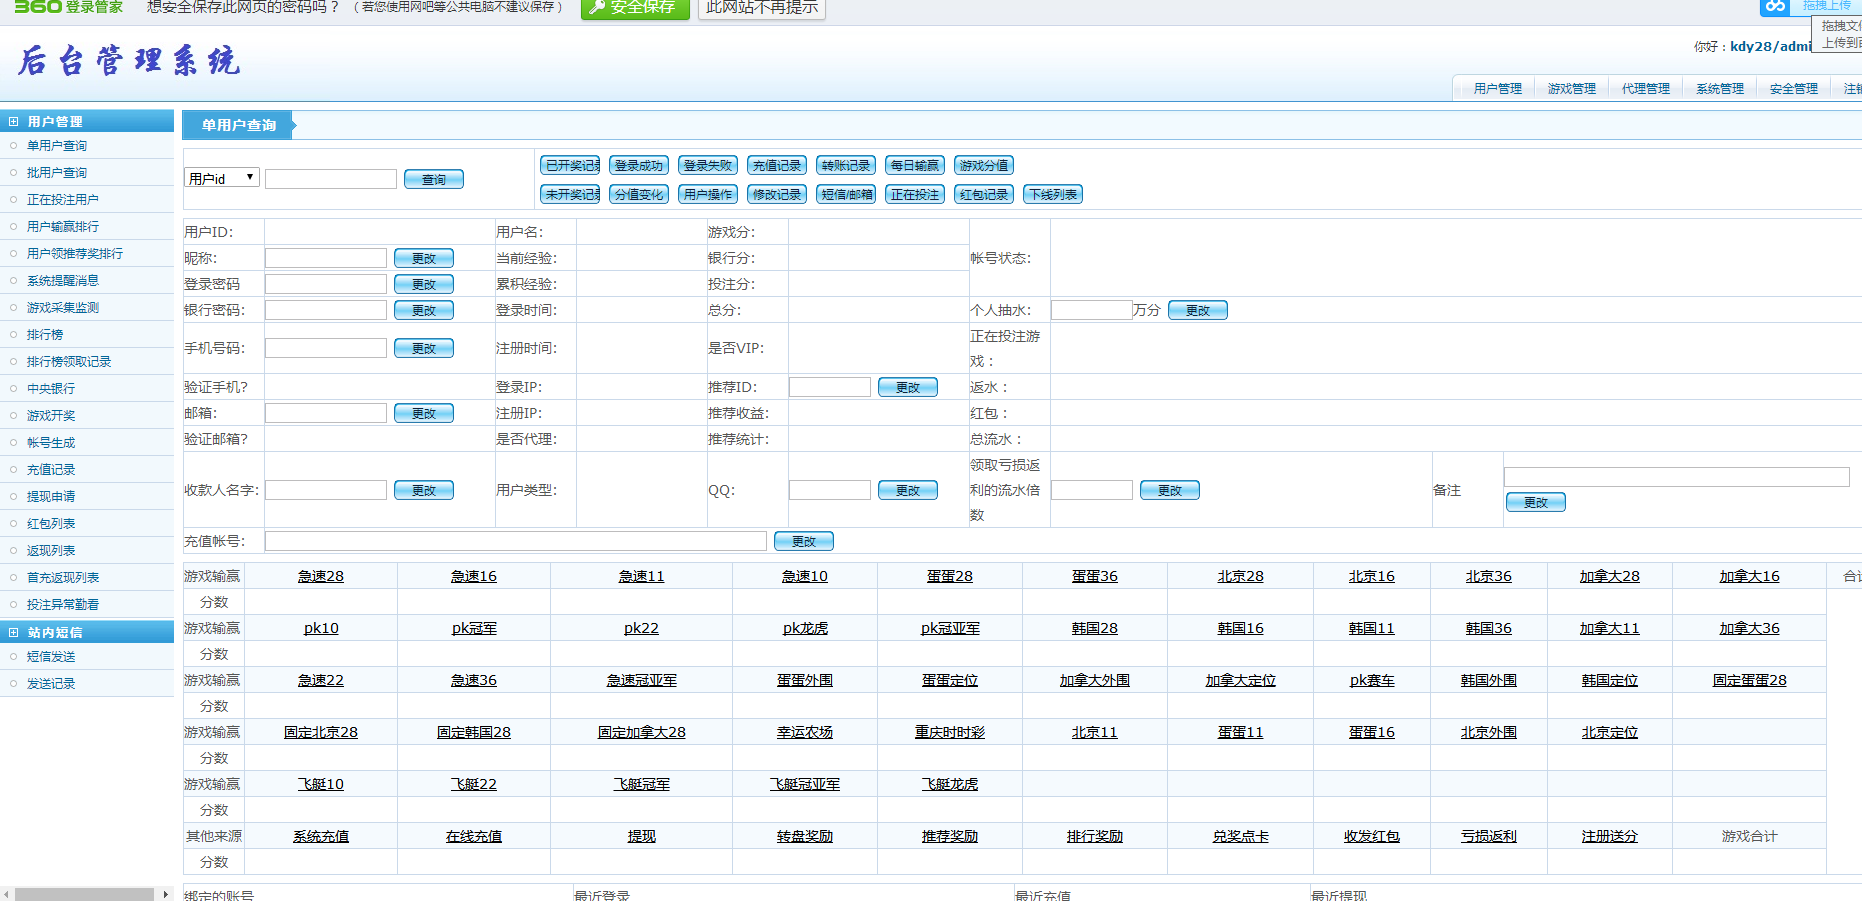Open the 游戏管理 top menu
Screen dimensions: 1862x901
pyautogui.click(x=1571, y=89)
